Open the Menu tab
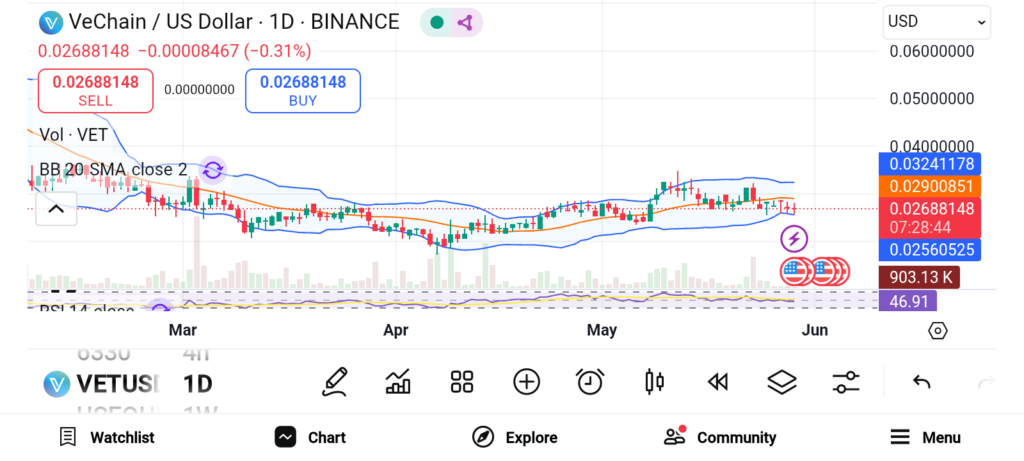 925,437
